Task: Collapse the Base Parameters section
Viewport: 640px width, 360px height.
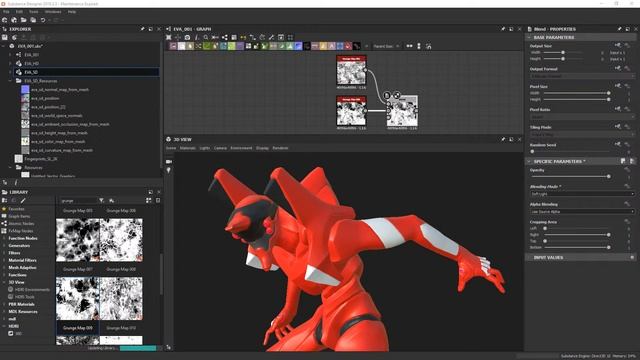Action: pos(529,37)
